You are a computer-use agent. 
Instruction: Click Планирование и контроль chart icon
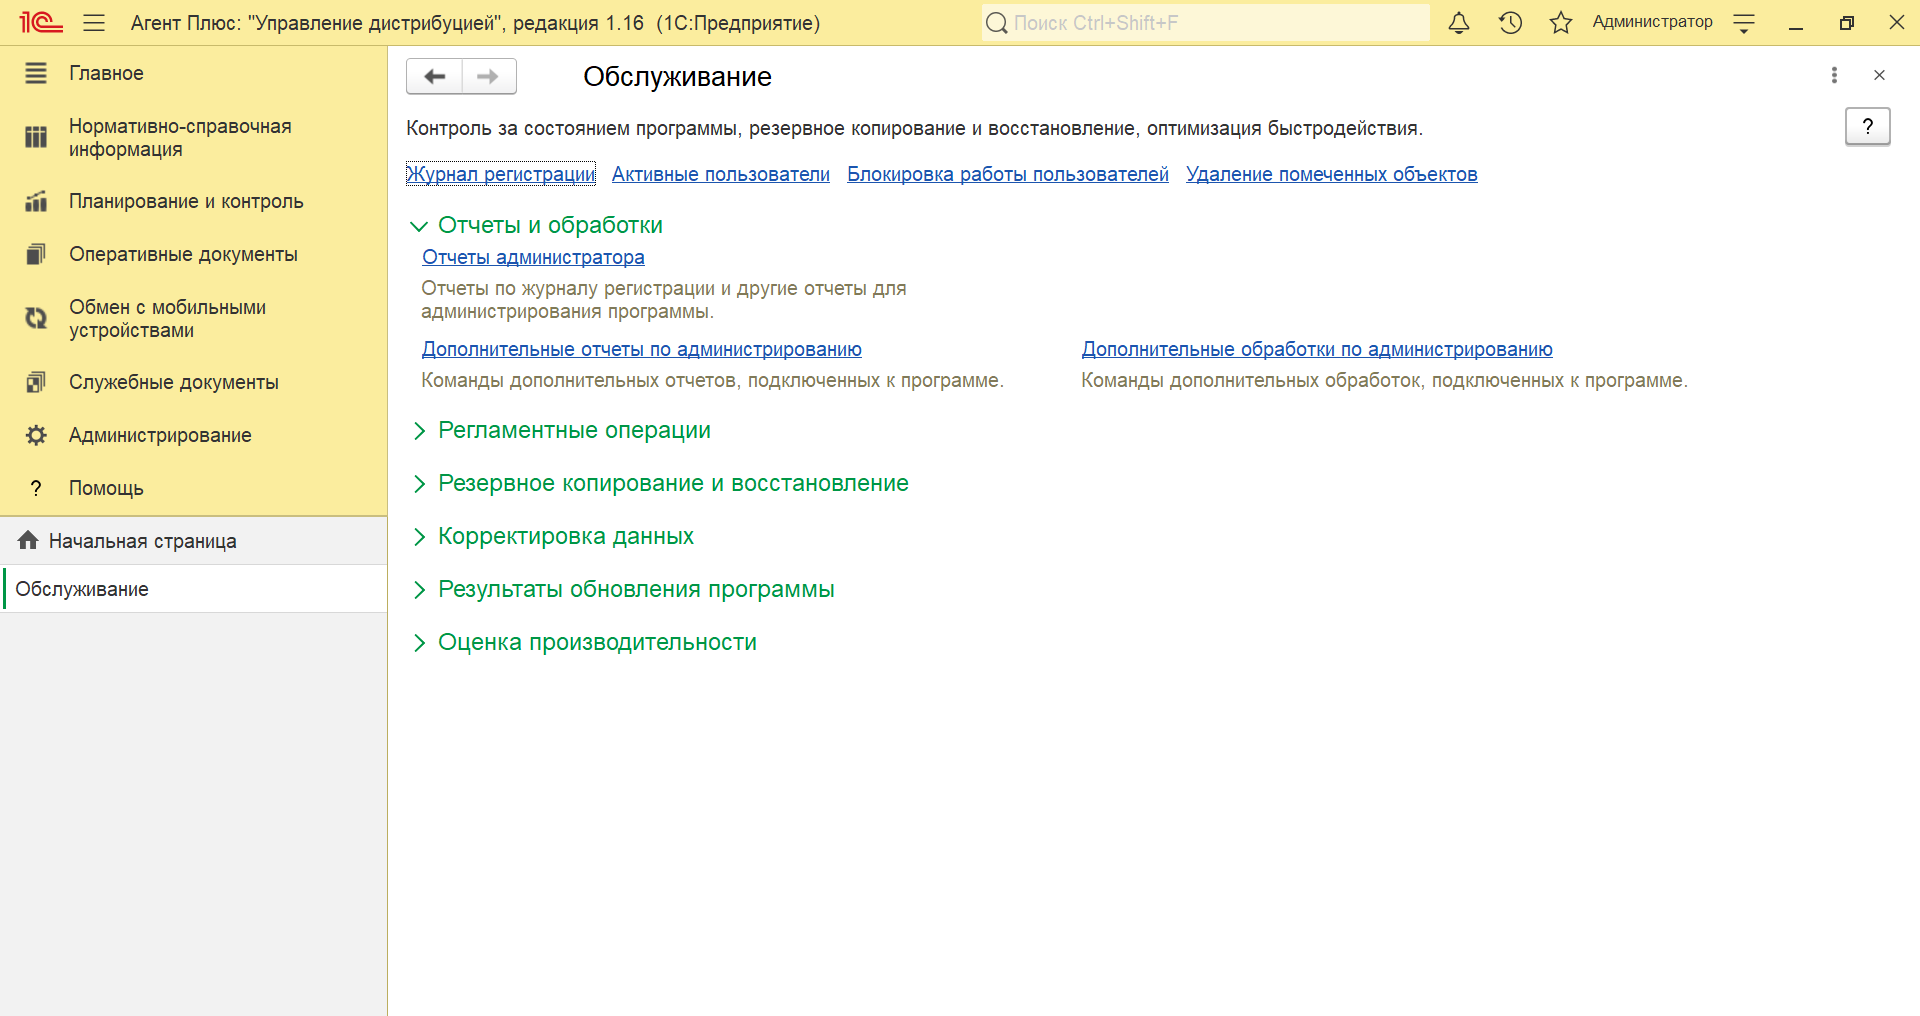[36, 201]
